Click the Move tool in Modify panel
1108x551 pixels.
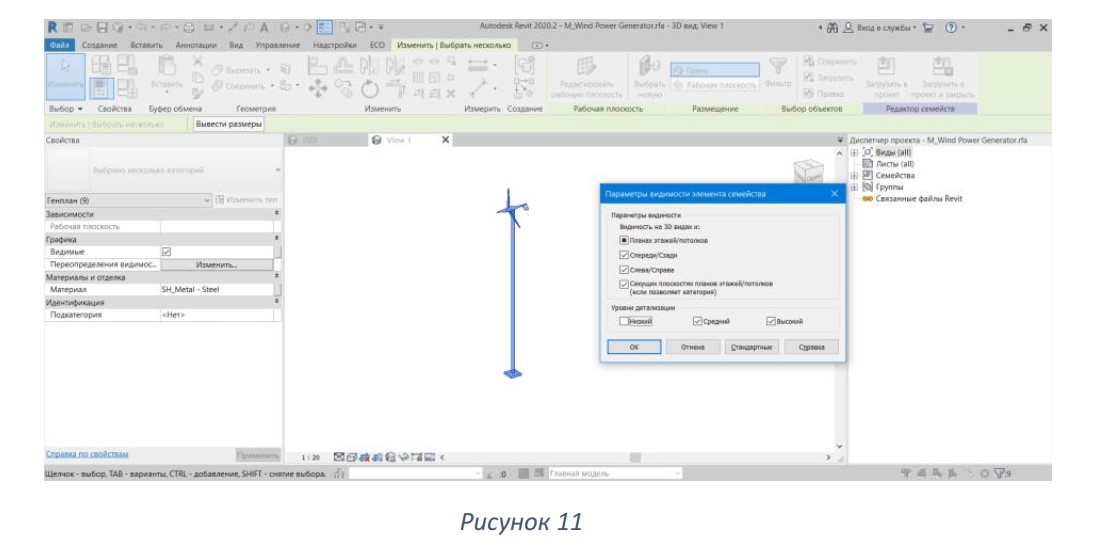coord(319,89)
